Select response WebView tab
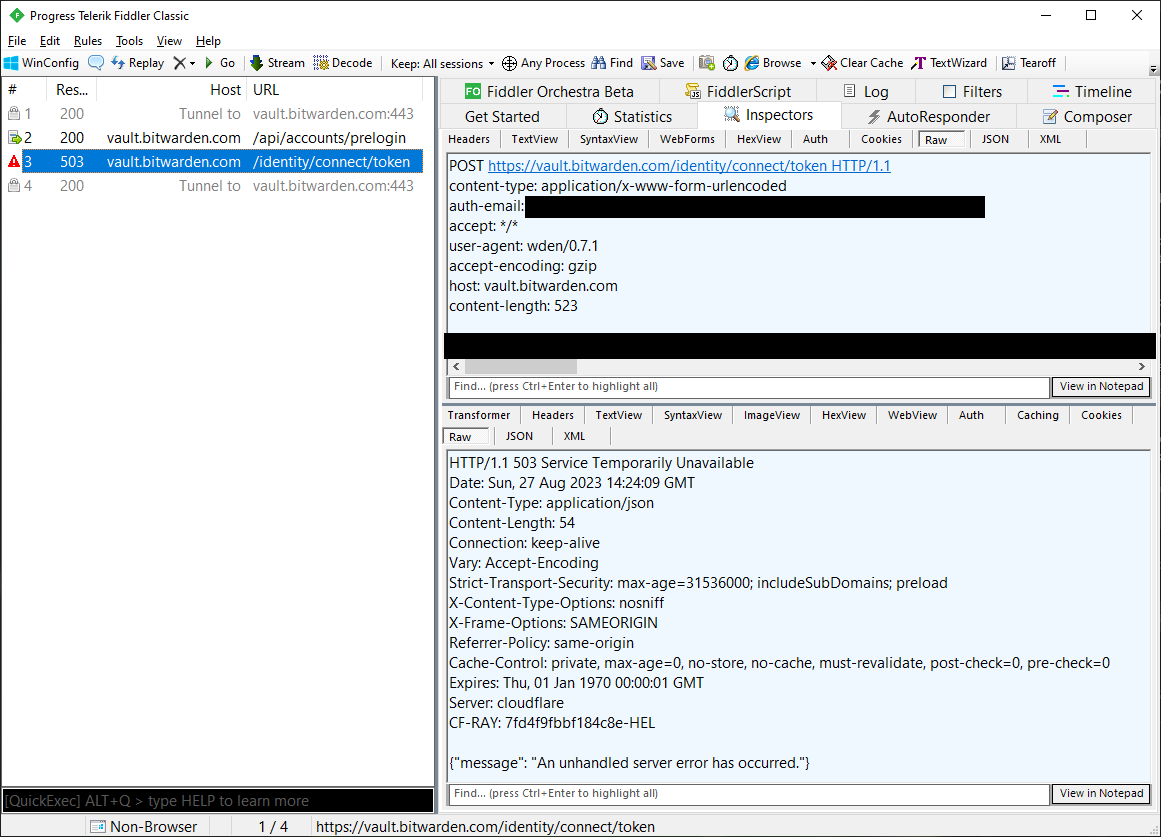The width and height of the screenshot is (1161, 837). tap(912, 416)
